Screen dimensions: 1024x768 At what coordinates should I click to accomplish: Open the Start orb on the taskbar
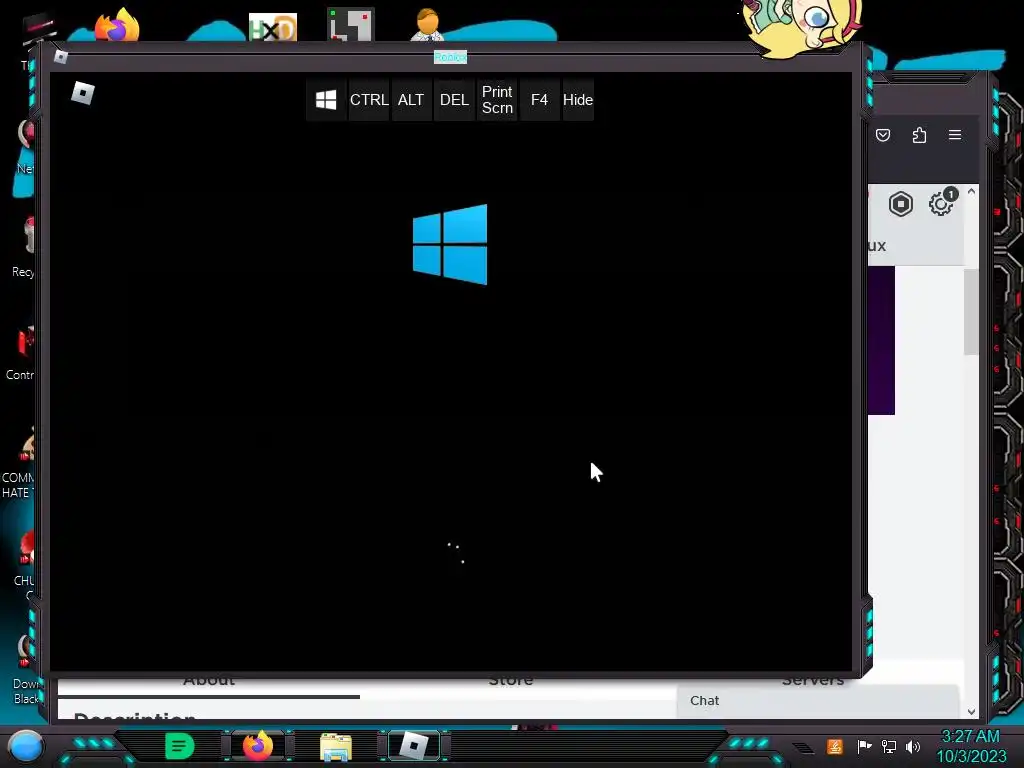pos(26,746)
